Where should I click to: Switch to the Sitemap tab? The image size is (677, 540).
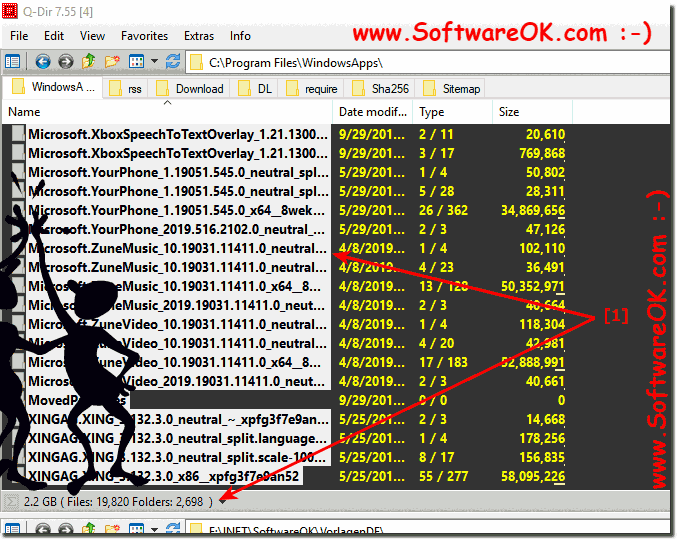[x=451, y=88]
